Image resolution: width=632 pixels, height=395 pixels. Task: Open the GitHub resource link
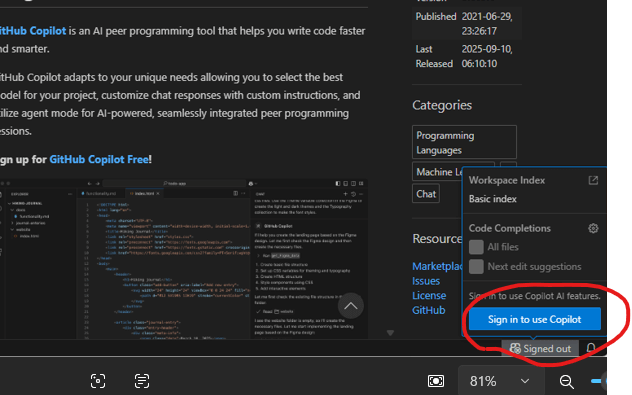pos(428,310)
